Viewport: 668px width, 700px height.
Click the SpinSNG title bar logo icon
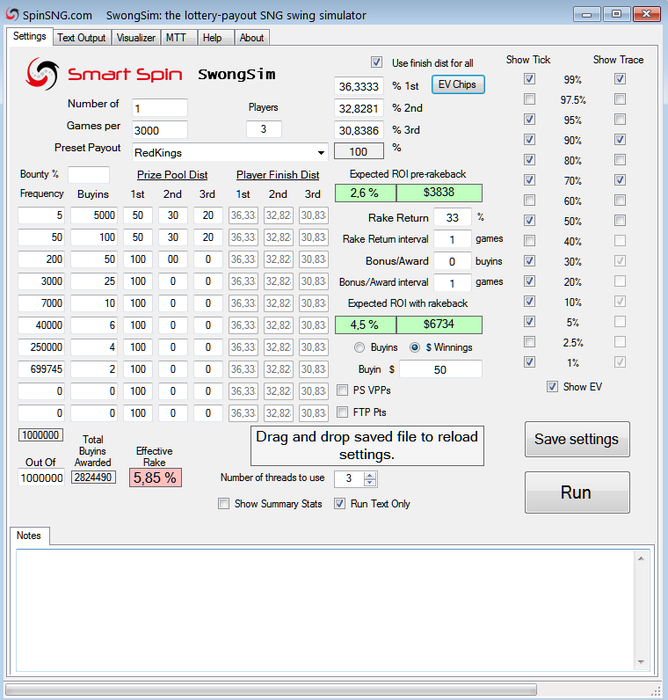[x=12, y=14]
